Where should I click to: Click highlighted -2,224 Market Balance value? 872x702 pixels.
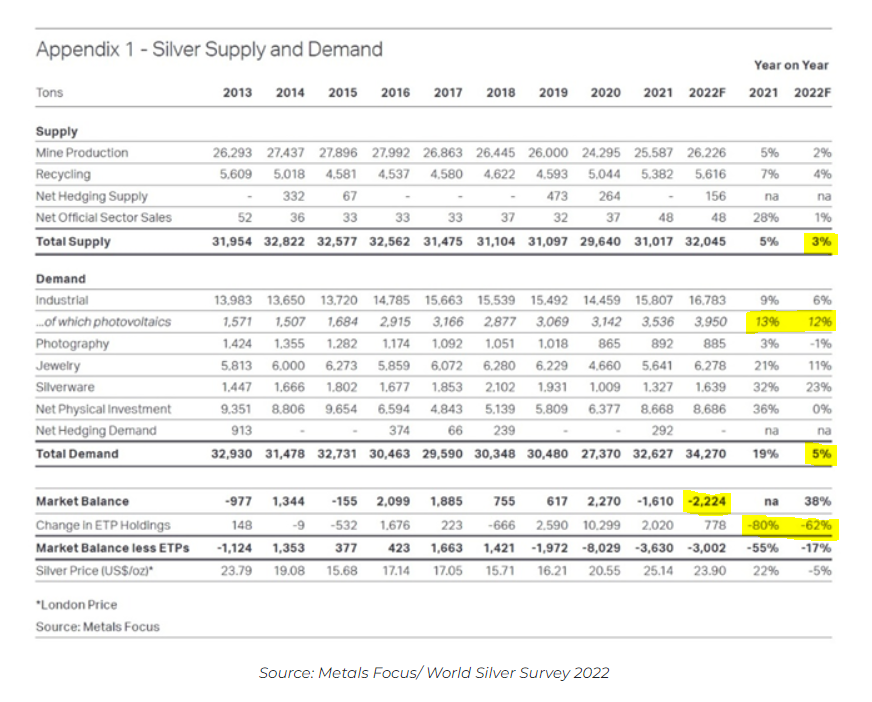[x=707, y=501]
